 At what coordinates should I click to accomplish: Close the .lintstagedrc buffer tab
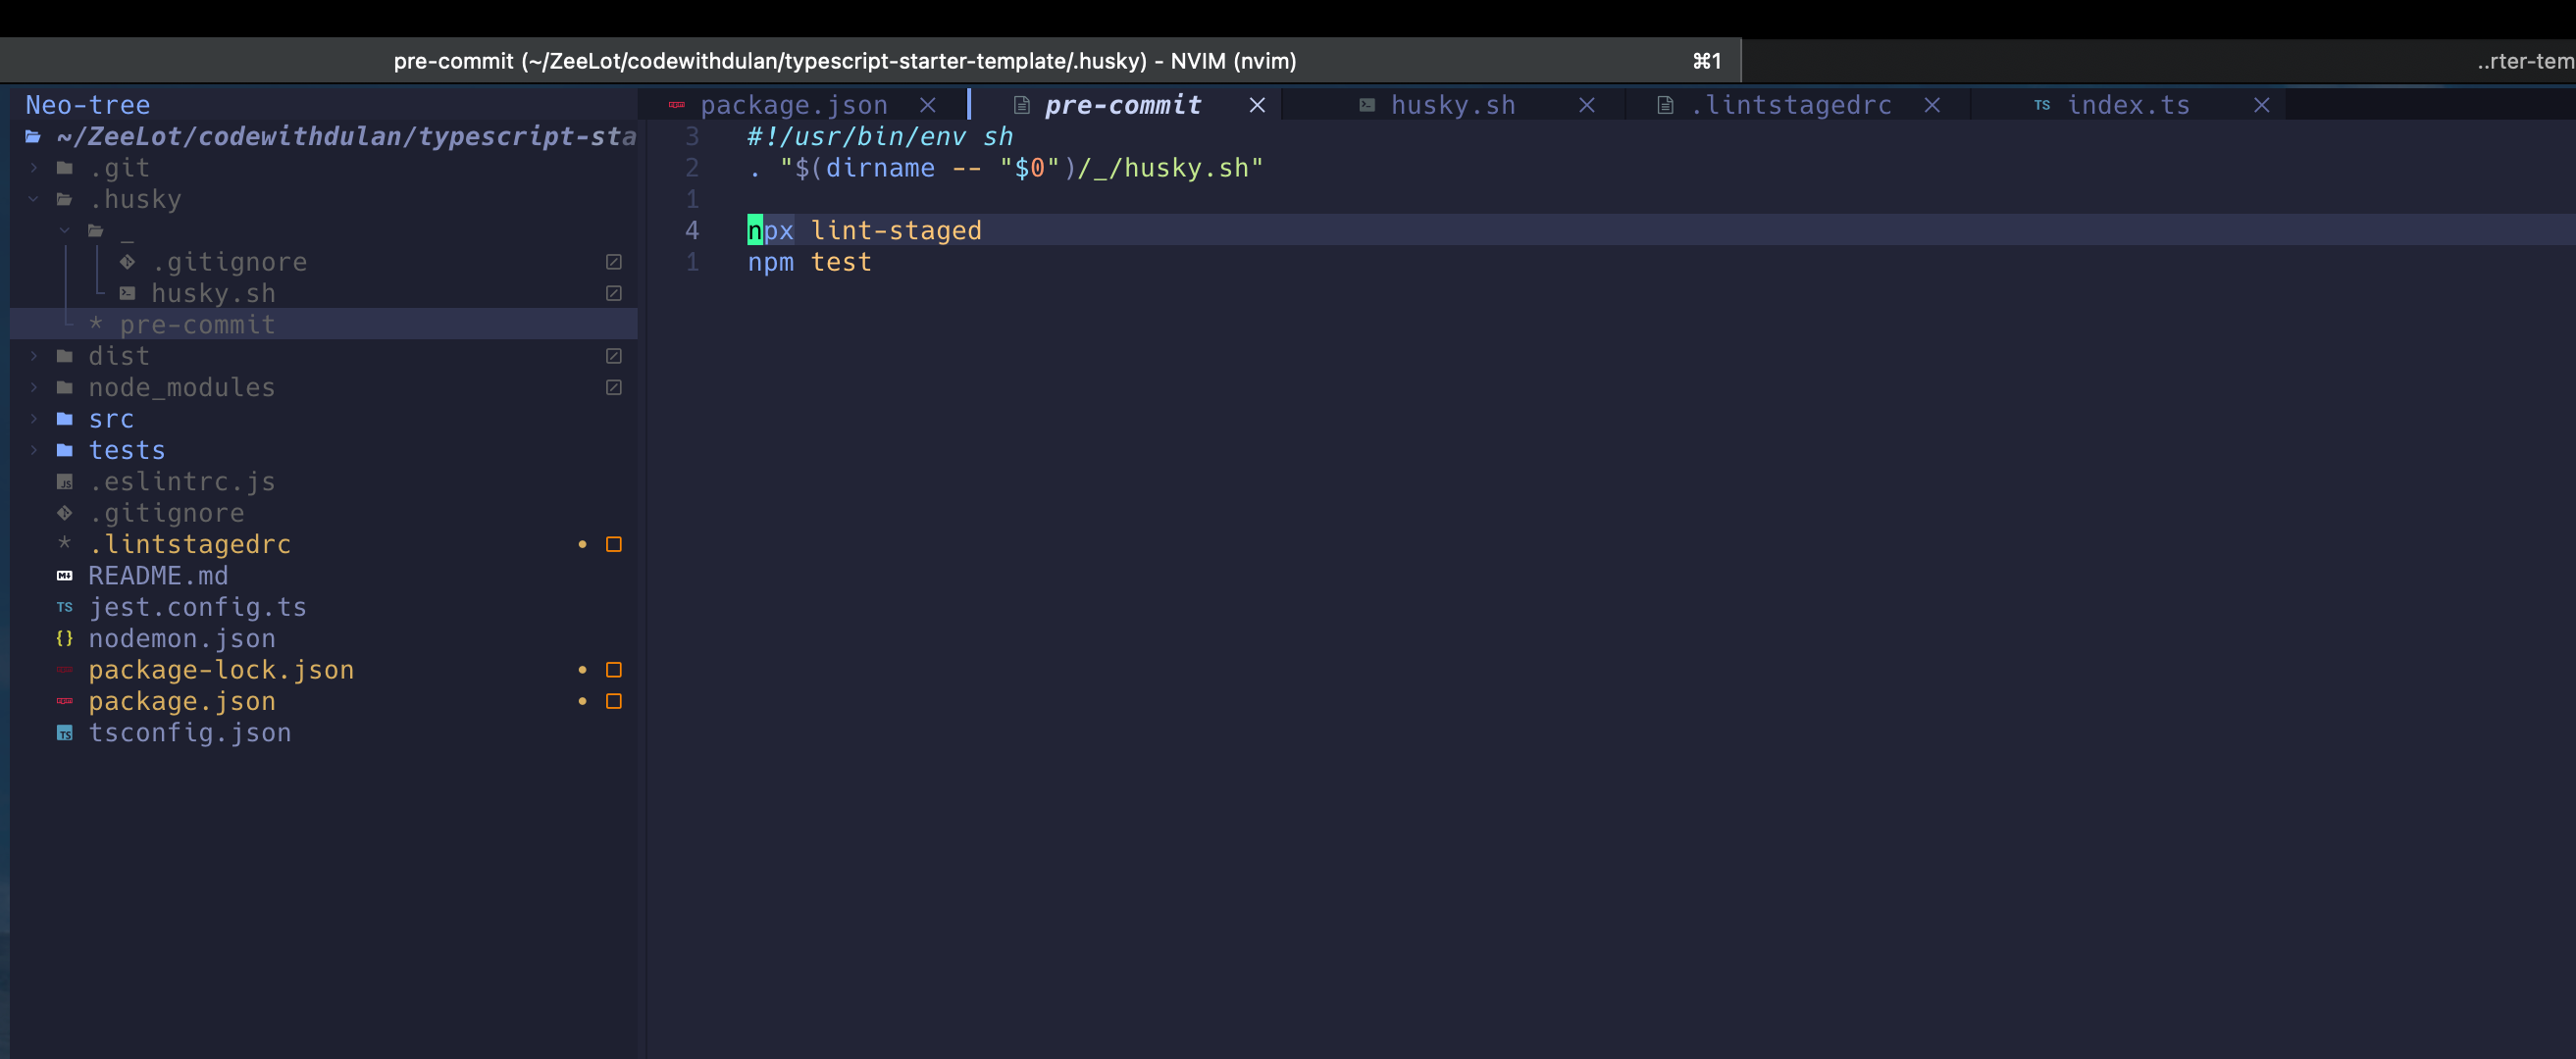1932,105
